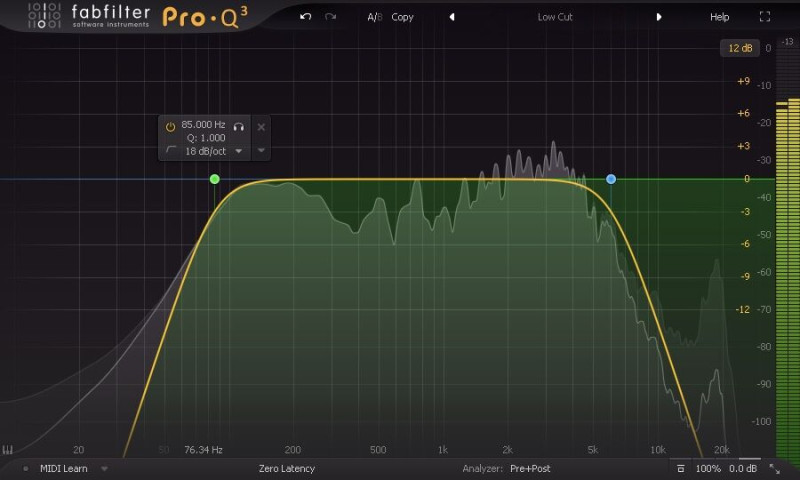The height and width of the screenshot is (480, 800).
Task: Edit the 85.000 Hz frequency value
Action: coord(203,124)
